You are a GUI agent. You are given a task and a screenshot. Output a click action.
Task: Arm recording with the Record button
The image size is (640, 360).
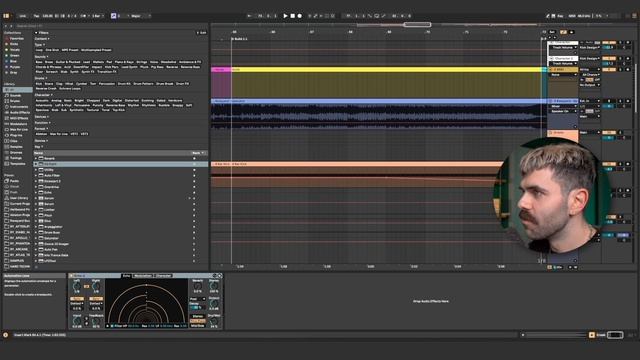pyautogui.click(x=299, y=16)
